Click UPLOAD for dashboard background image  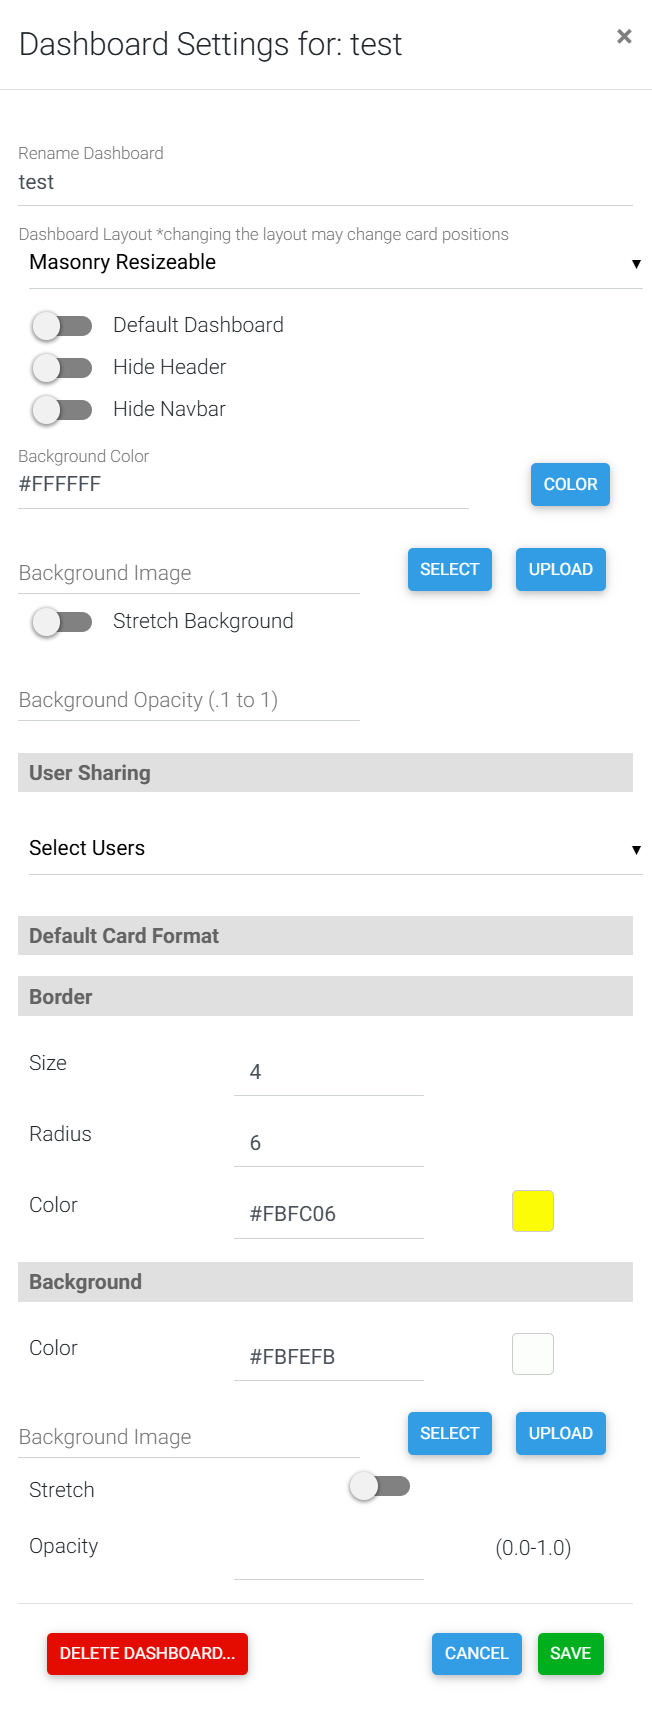click(x=561, y=570)
